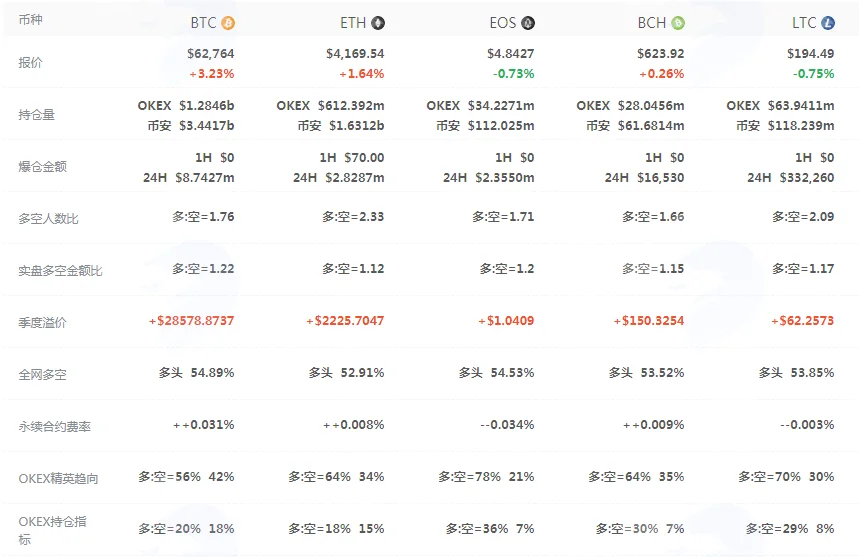Select EOS price change -0.73%
The image size is (859, 557).
[x=513, y=74]
